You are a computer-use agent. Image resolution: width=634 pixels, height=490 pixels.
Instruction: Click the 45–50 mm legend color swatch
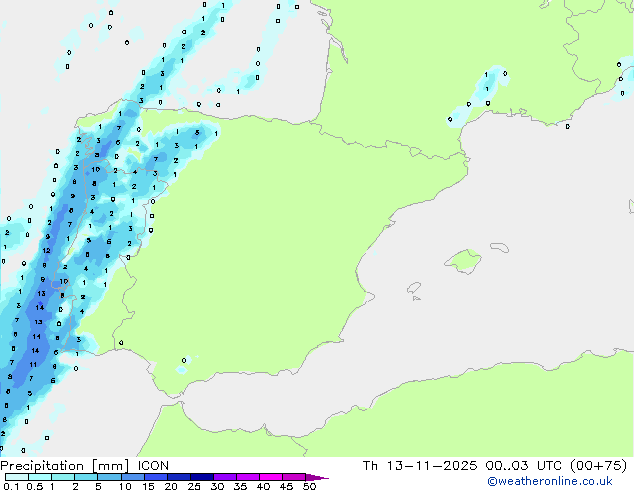click(294, 477)
